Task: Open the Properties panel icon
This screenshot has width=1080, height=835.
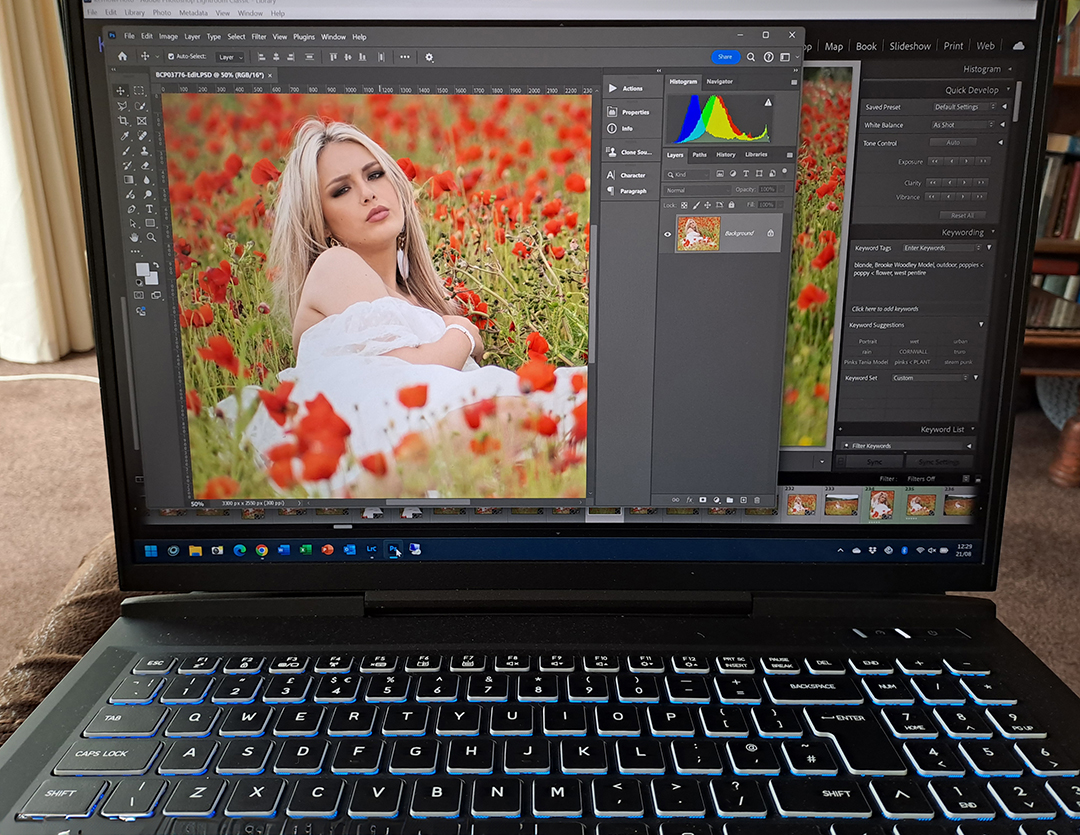Action: point(612,112)
